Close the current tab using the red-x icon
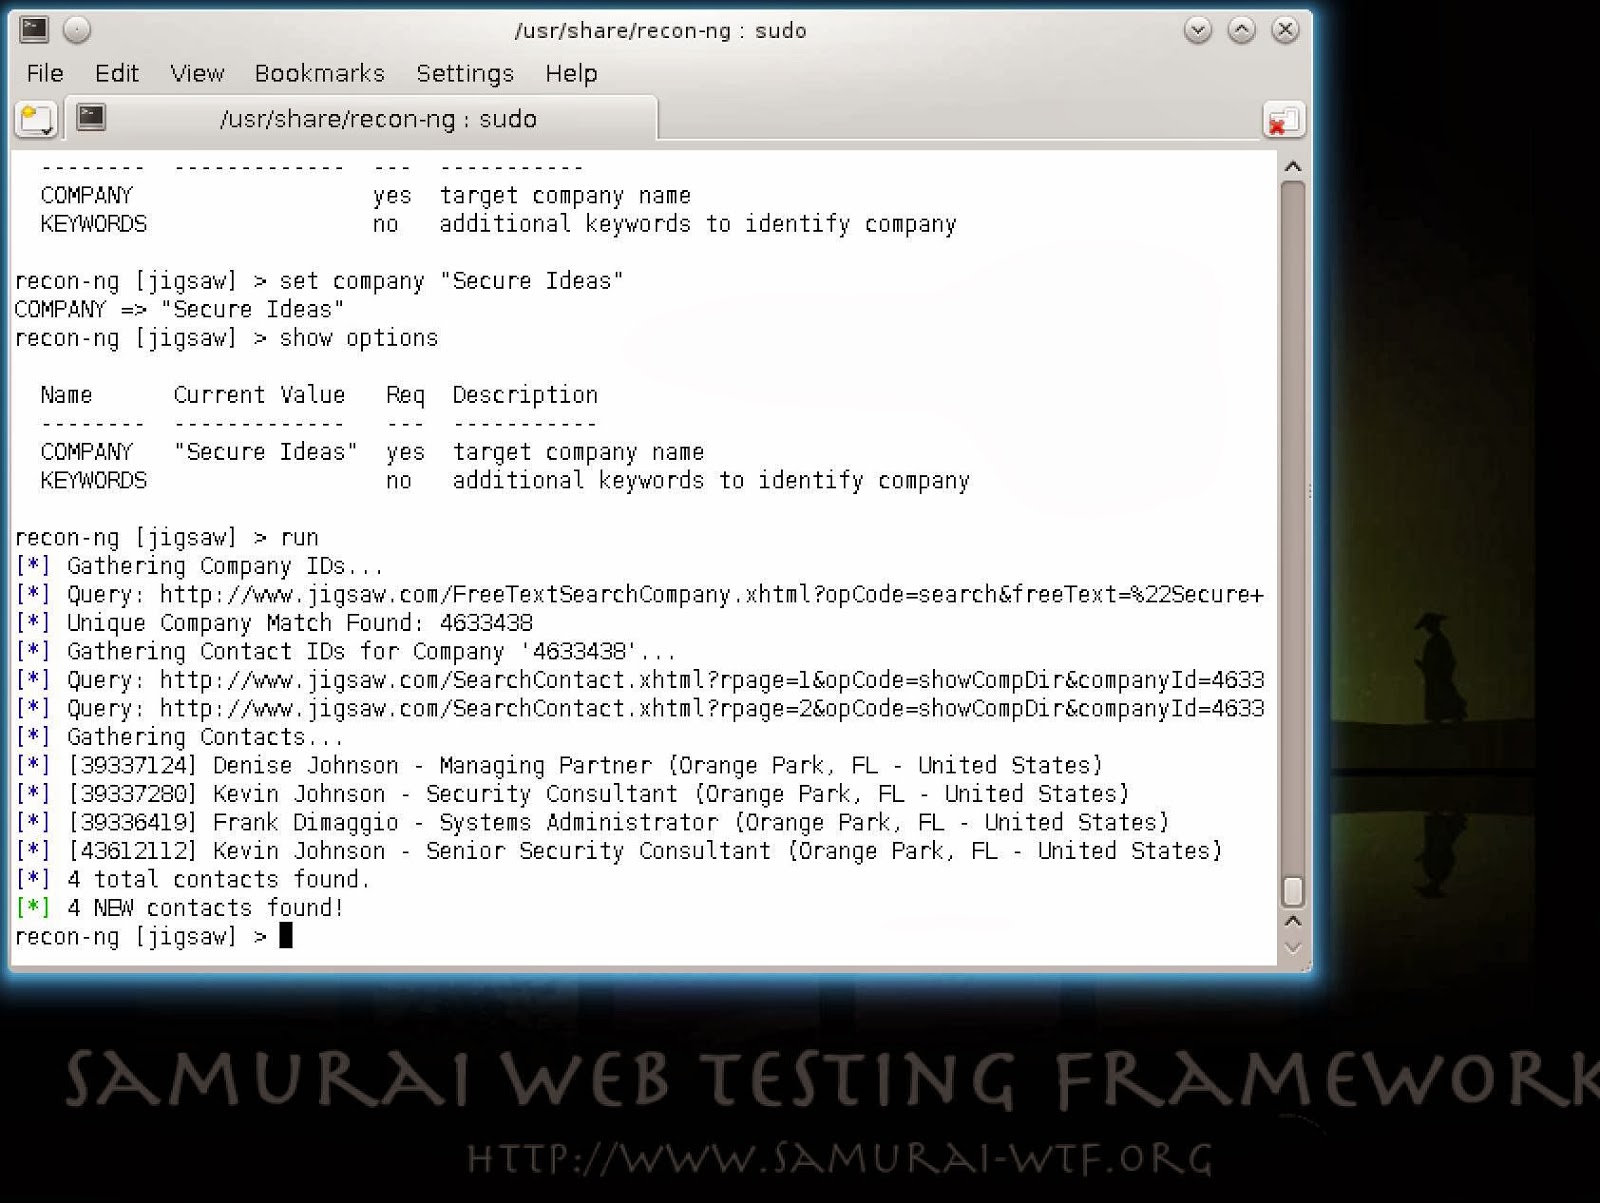1600x1203 pixels. click(x=1282, y=121)
